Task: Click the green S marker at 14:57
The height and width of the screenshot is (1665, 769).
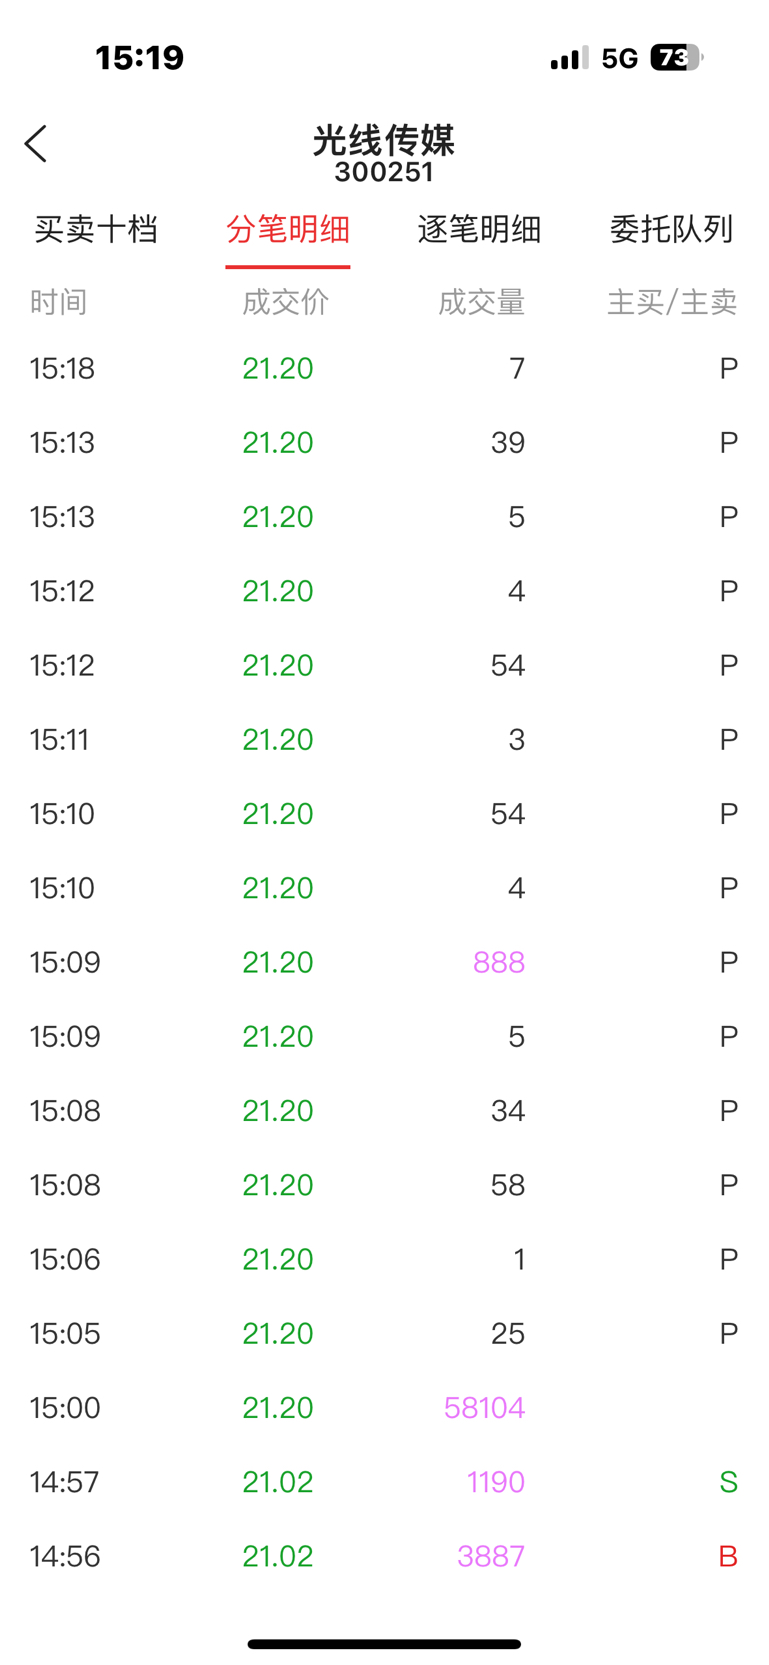Action: (728, 1482)
